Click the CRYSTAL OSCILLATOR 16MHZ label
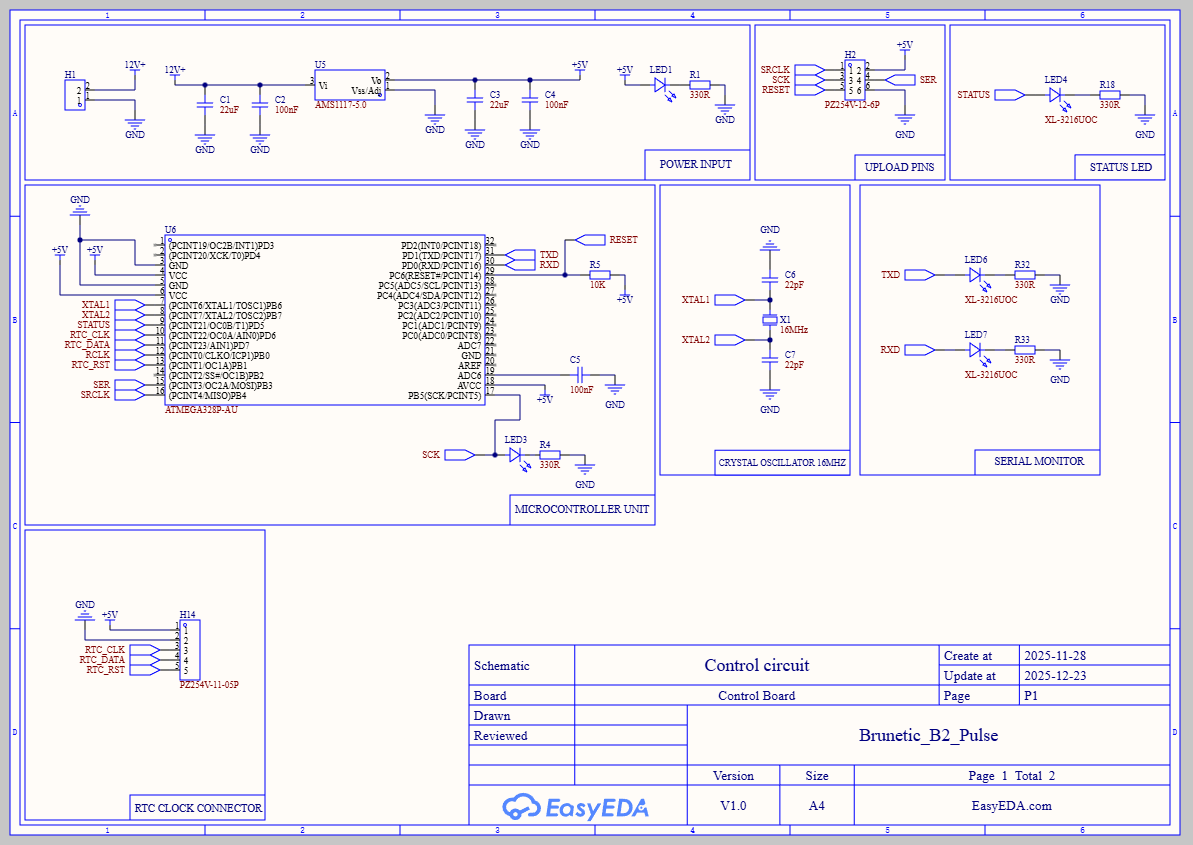1193x845 pixels. 782,462
